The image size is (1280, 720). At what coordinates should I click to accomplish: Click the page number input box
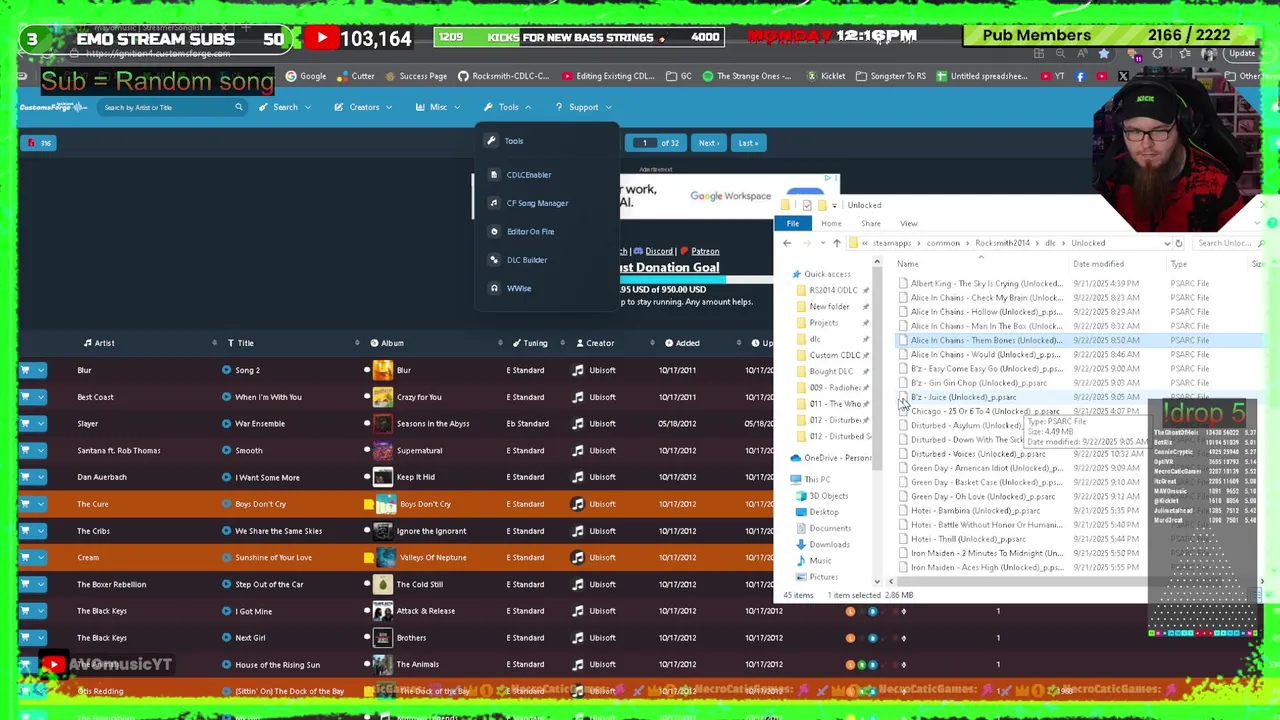(x=644, y=143)
